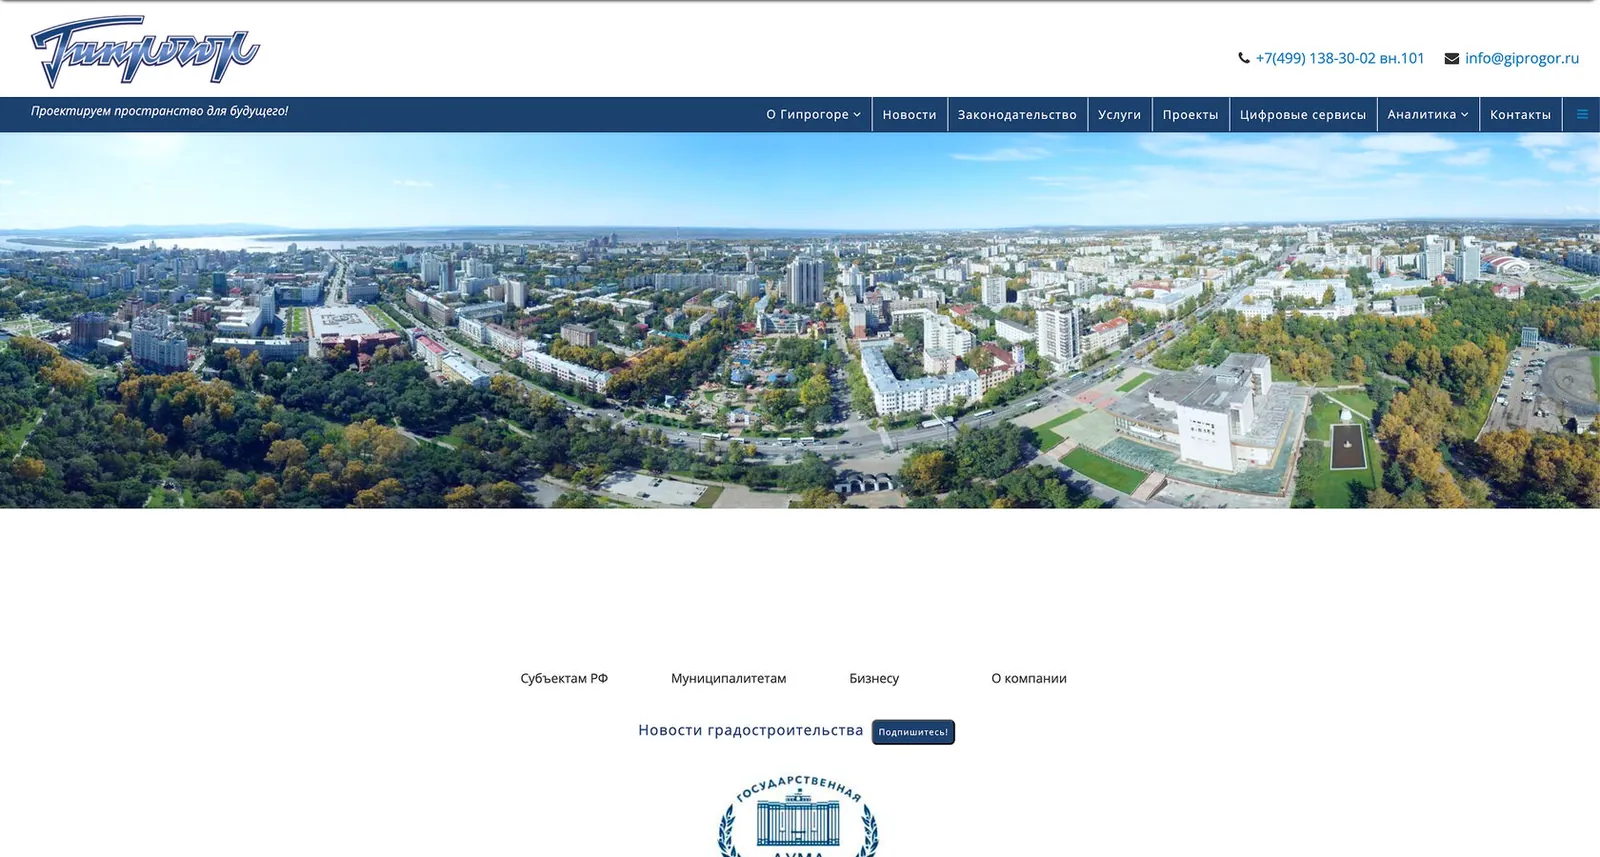Image resolution: width=1600 pixels, height=857 pixels.
Task: Click the panoramic city banner image
Action: click(800, 320)
